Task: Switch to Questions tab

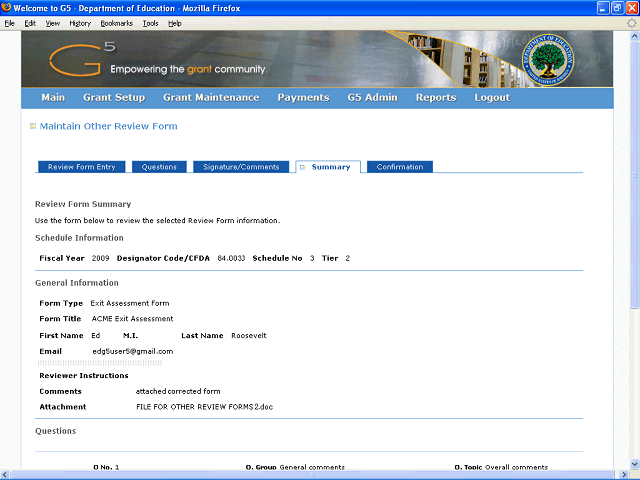Action: (159, 167)
